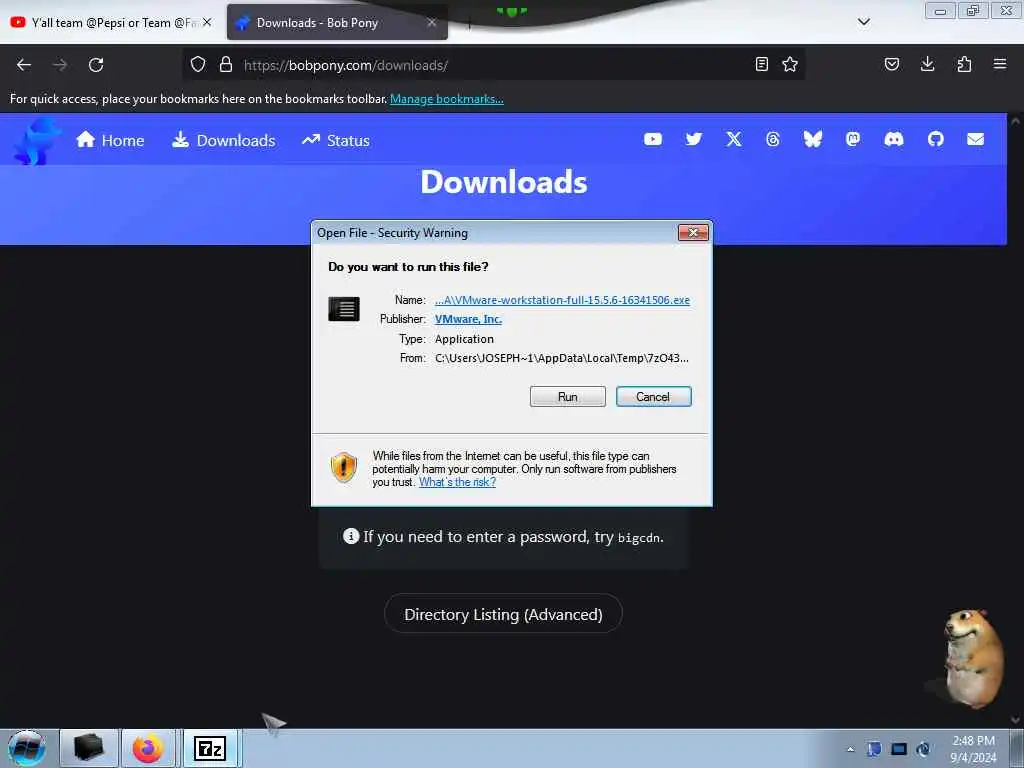Click Cancel in the Security Warning dialog
The height and width of the screenshot is (768, 1024).
click(653, 396)
